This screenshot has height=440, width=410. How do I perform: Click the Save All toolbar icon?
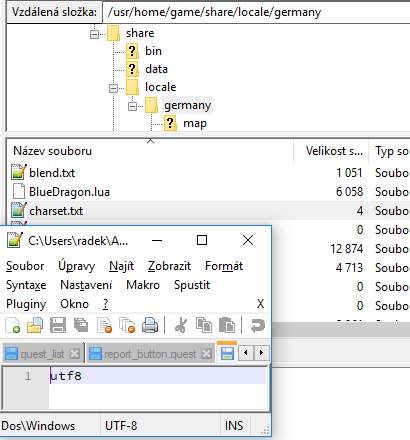tap(81, 325)
